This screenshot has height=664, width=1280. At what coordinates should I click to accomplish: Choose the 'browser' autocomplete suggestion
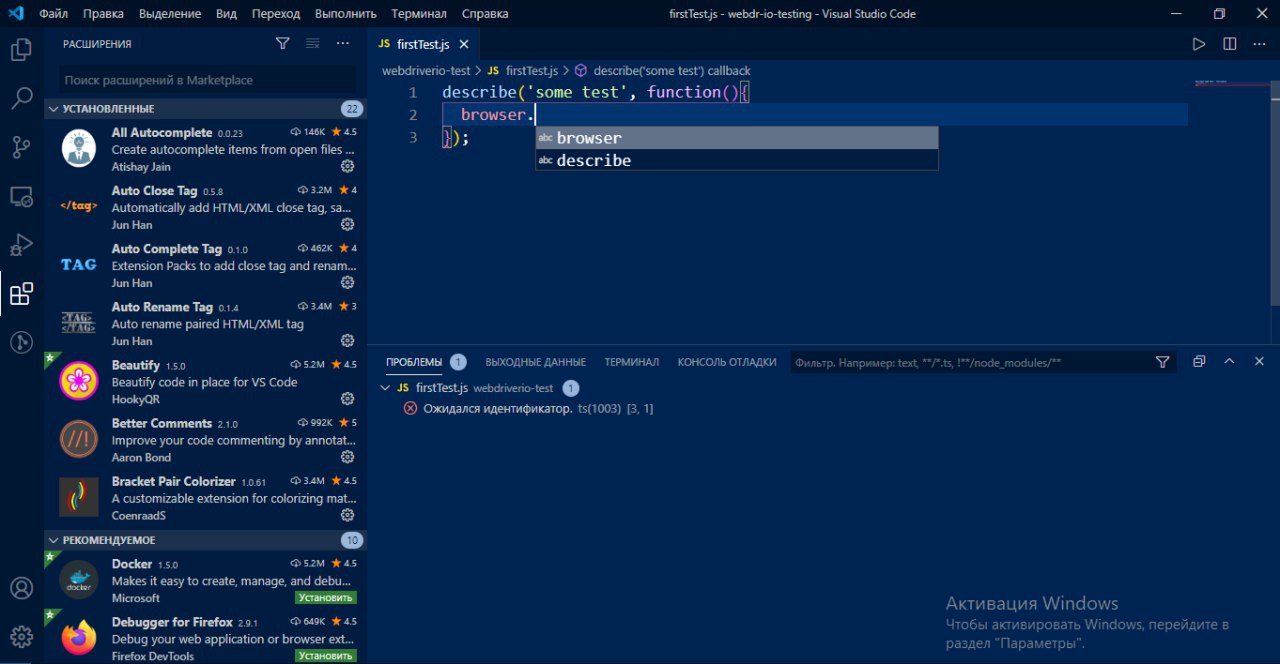coord(737,138)
